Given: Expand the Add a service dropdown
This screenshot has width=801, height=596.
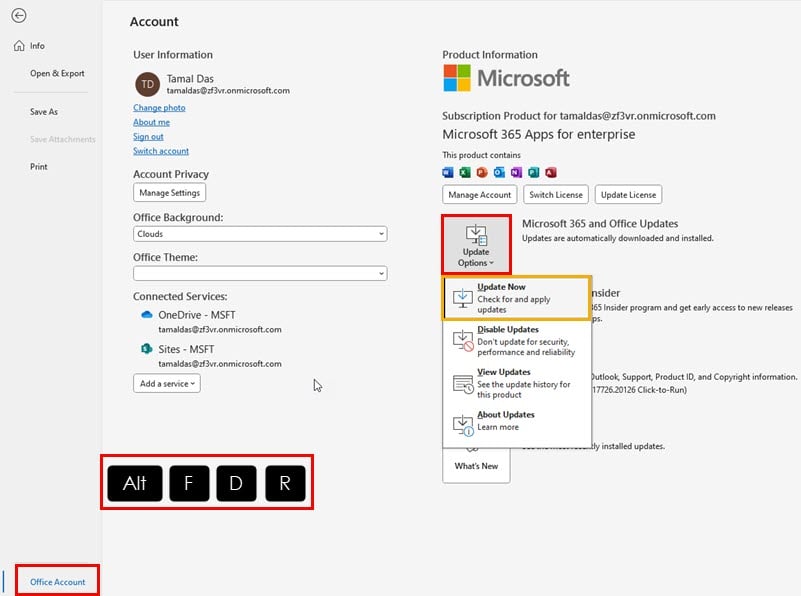Looking at the screenshot, I should pyautogui.click(x=167, y=384).
